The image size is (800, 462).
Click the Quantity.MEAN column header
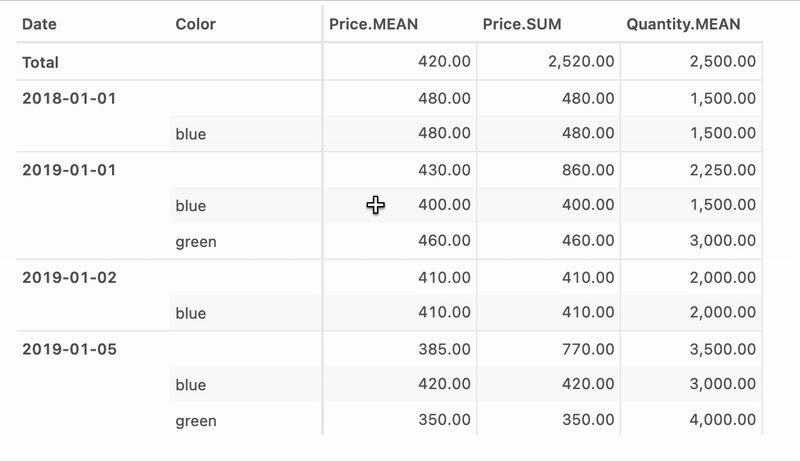683,24
